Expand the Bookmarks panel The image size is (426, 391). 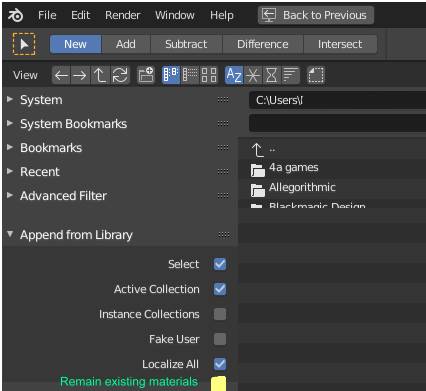[10, 147]
